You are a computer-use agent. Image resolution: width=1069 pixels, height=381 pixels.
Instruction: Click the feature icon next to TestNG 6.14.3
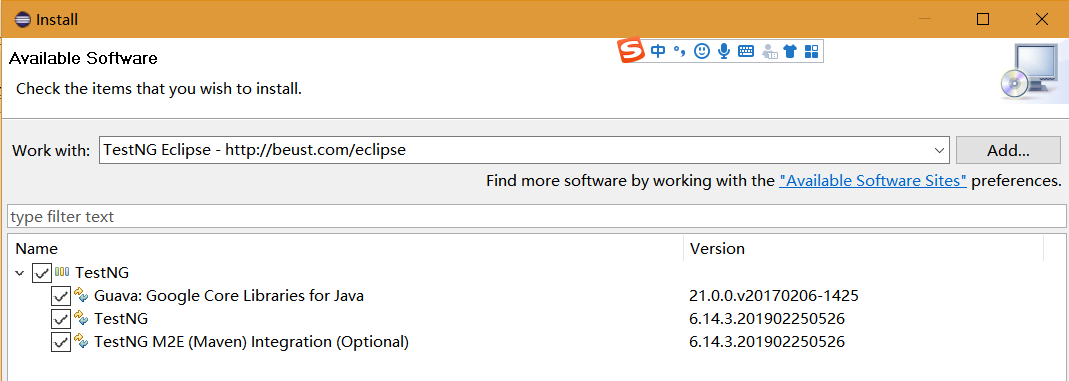(82, 318)
